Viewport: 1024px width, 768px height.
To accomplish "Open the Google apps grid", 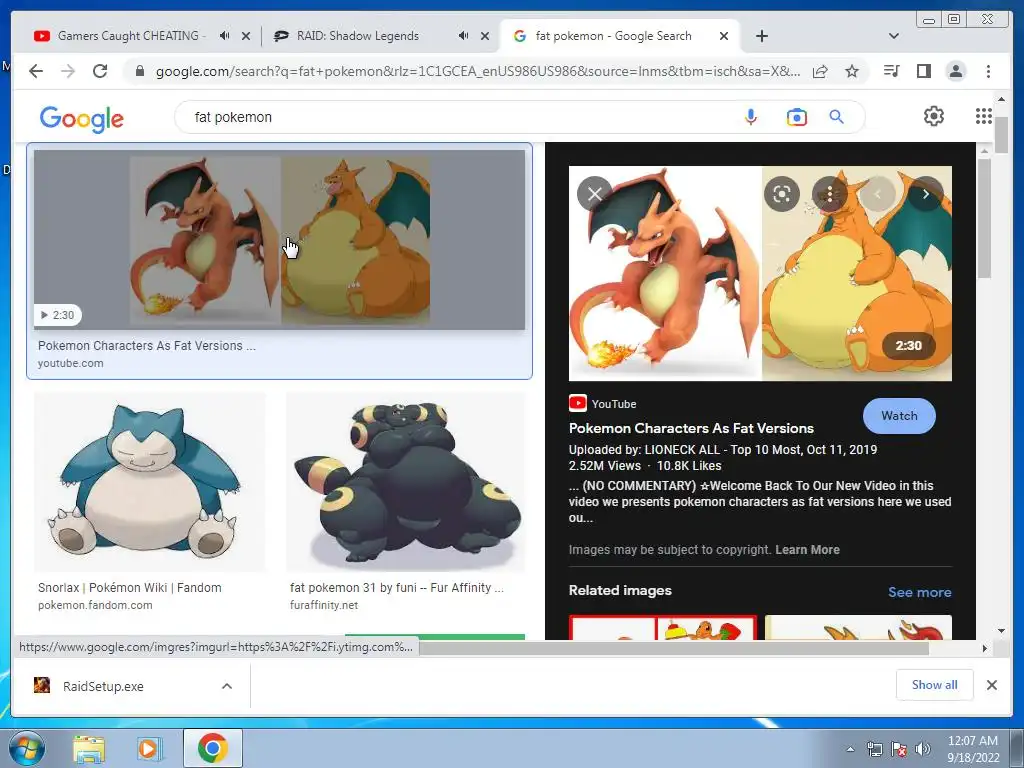I will click(984, 116).
